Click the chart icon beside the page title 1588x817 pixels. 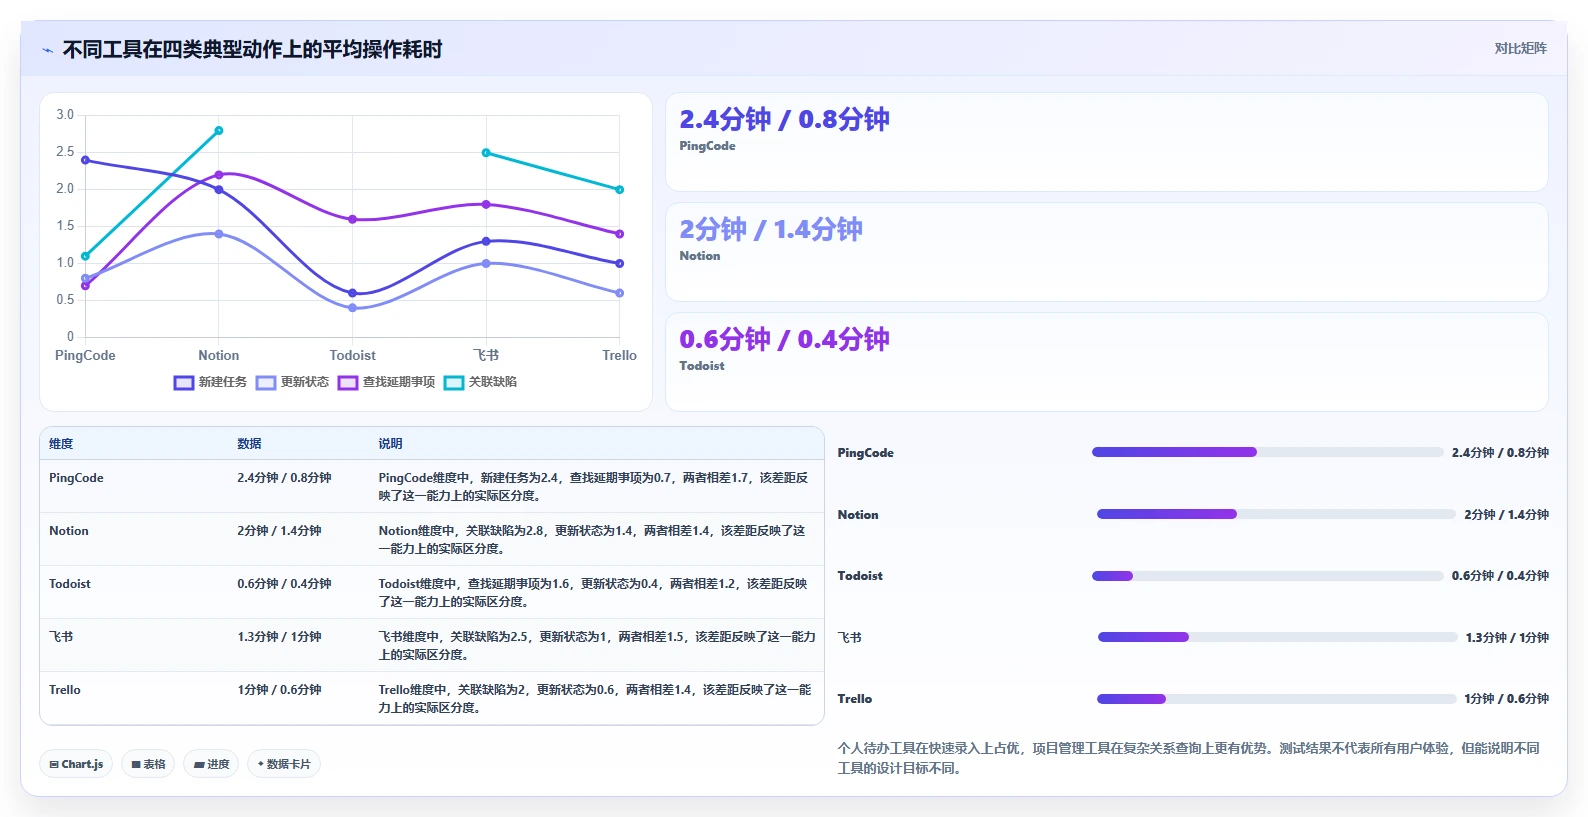[47, 50]
